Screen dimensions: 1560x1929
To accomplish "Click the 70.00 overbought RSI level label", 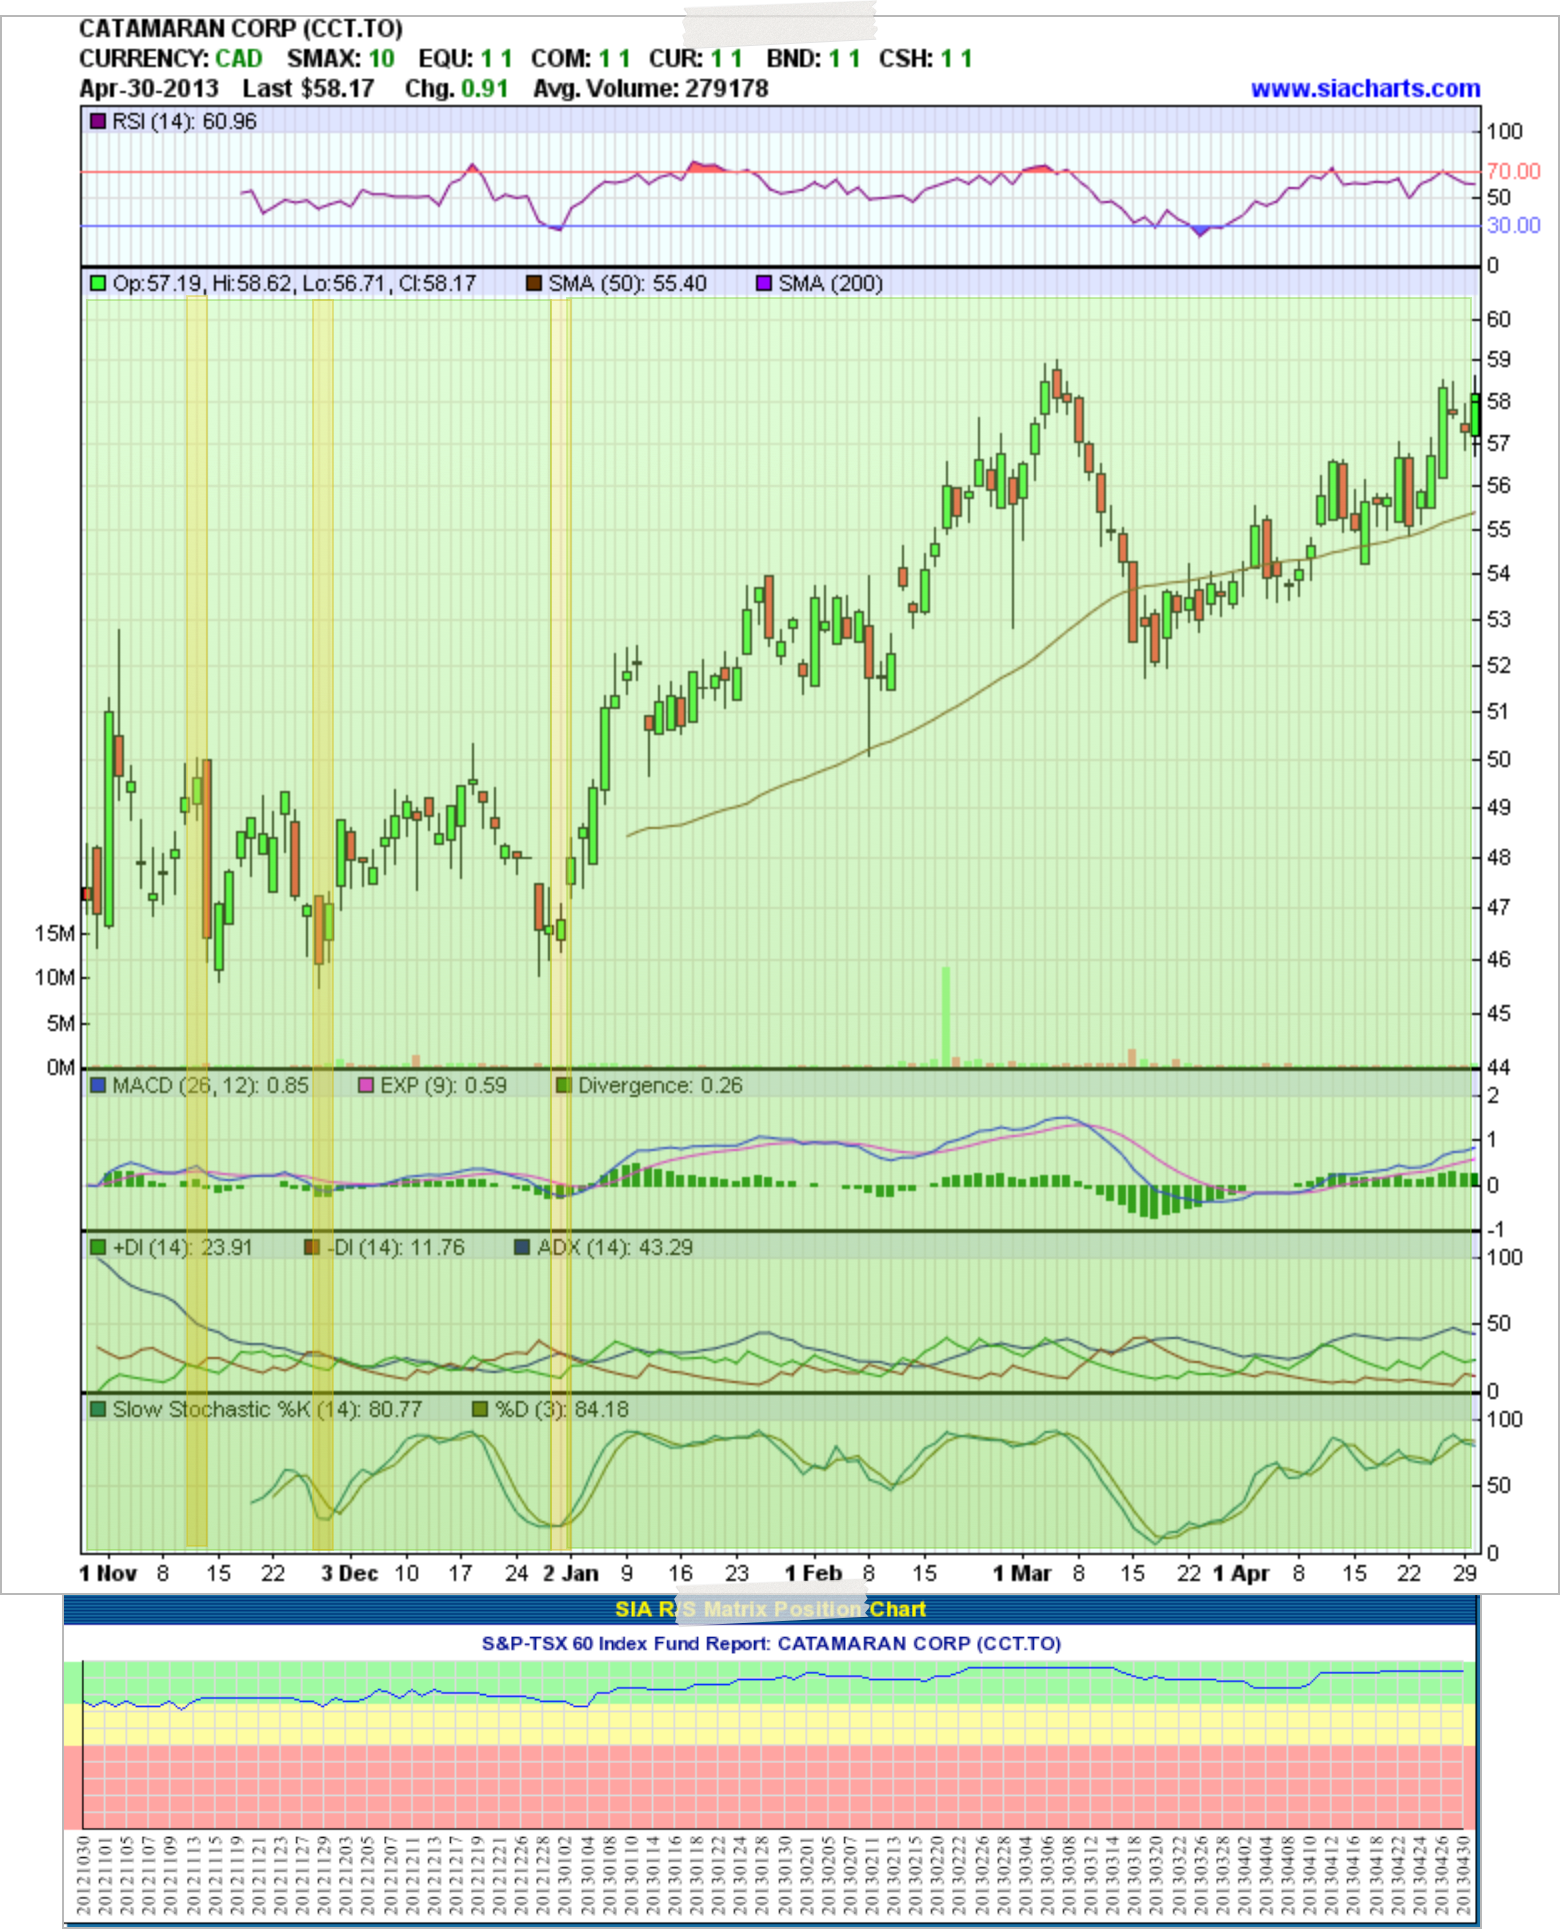I will (1513, 171).
